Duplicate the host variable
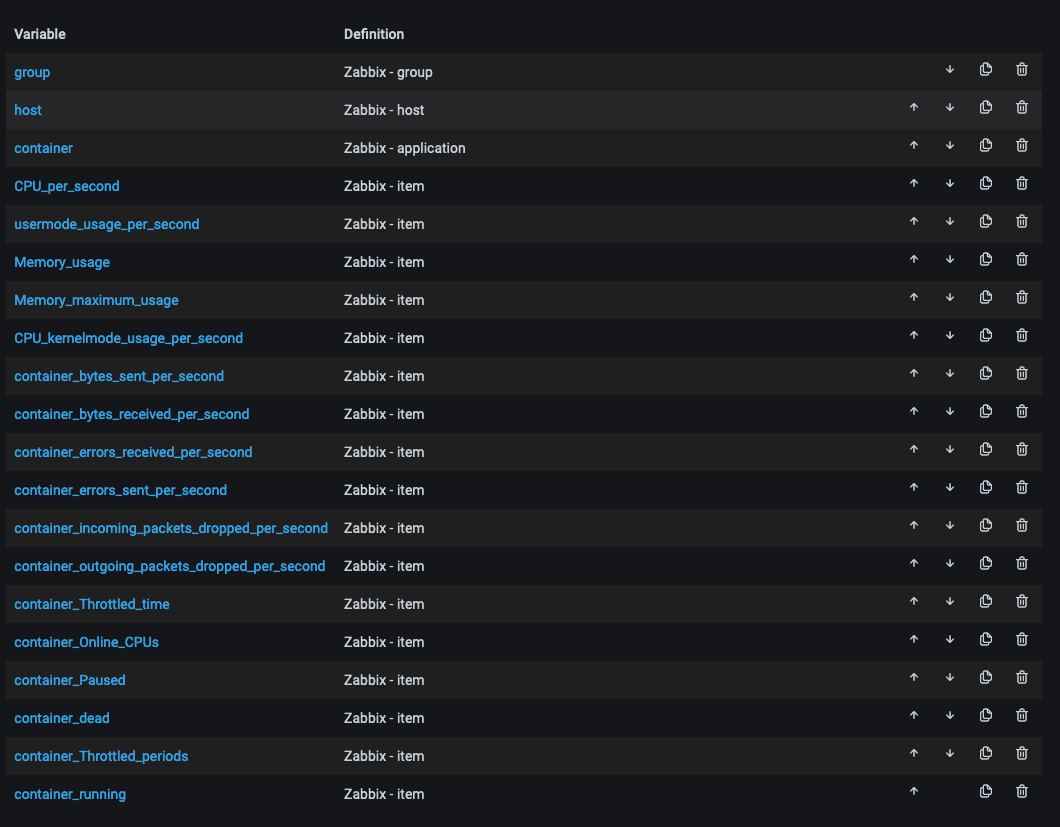The image size is (1060, 827). (x=985, y=108)
